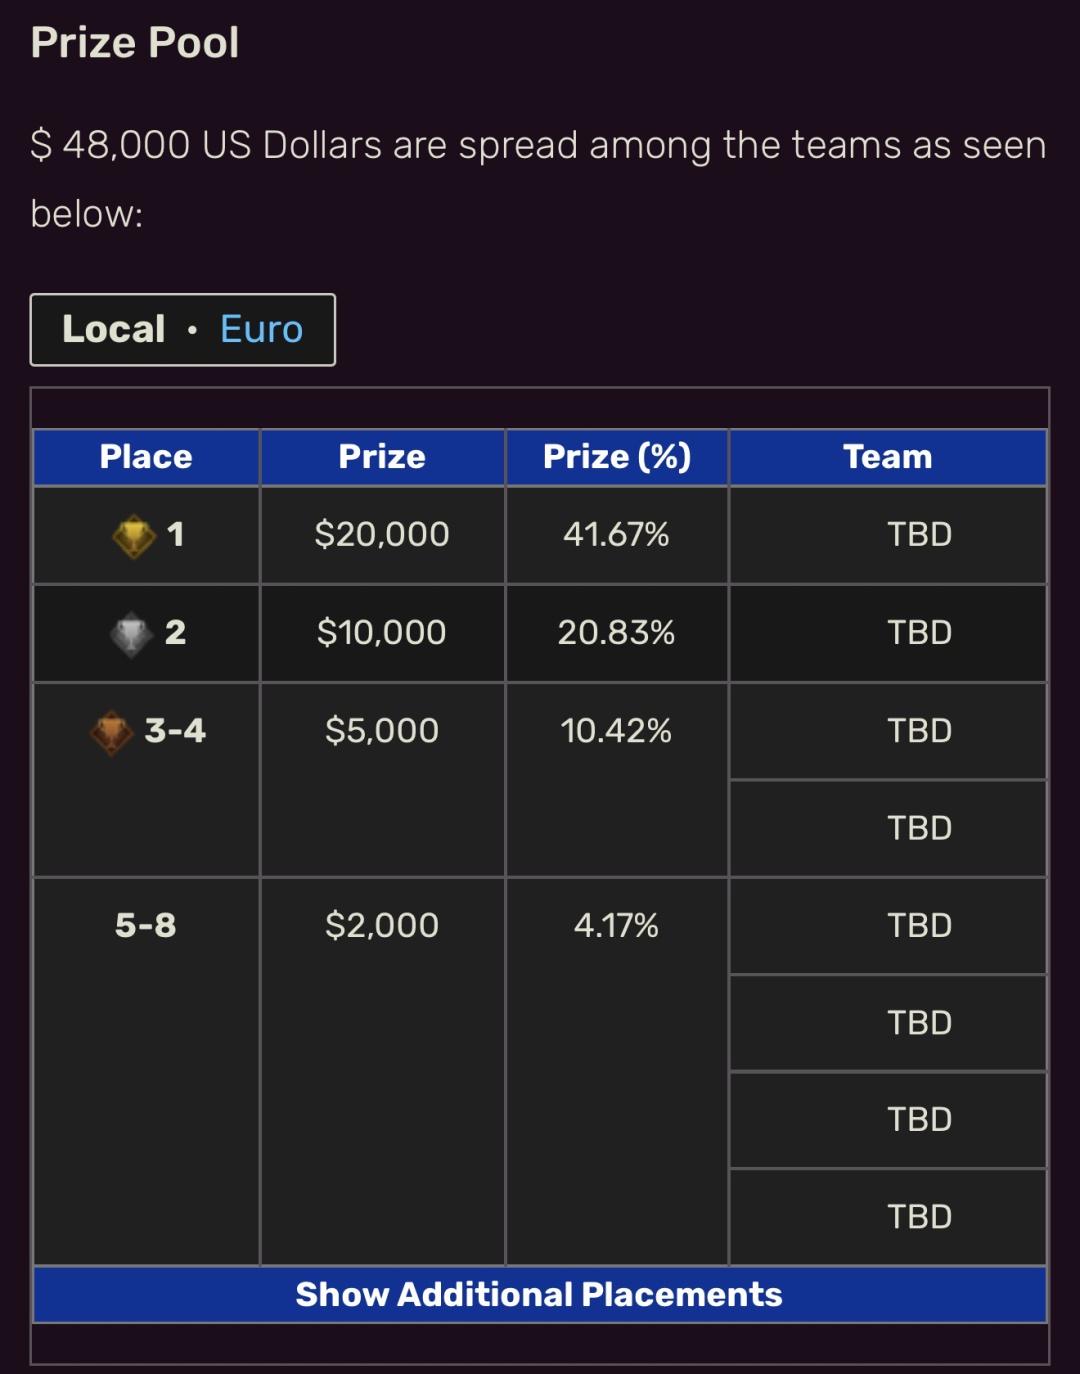Click the TBD team for second place
The image size is (1080, 1374).
click(x=888, y=633)
